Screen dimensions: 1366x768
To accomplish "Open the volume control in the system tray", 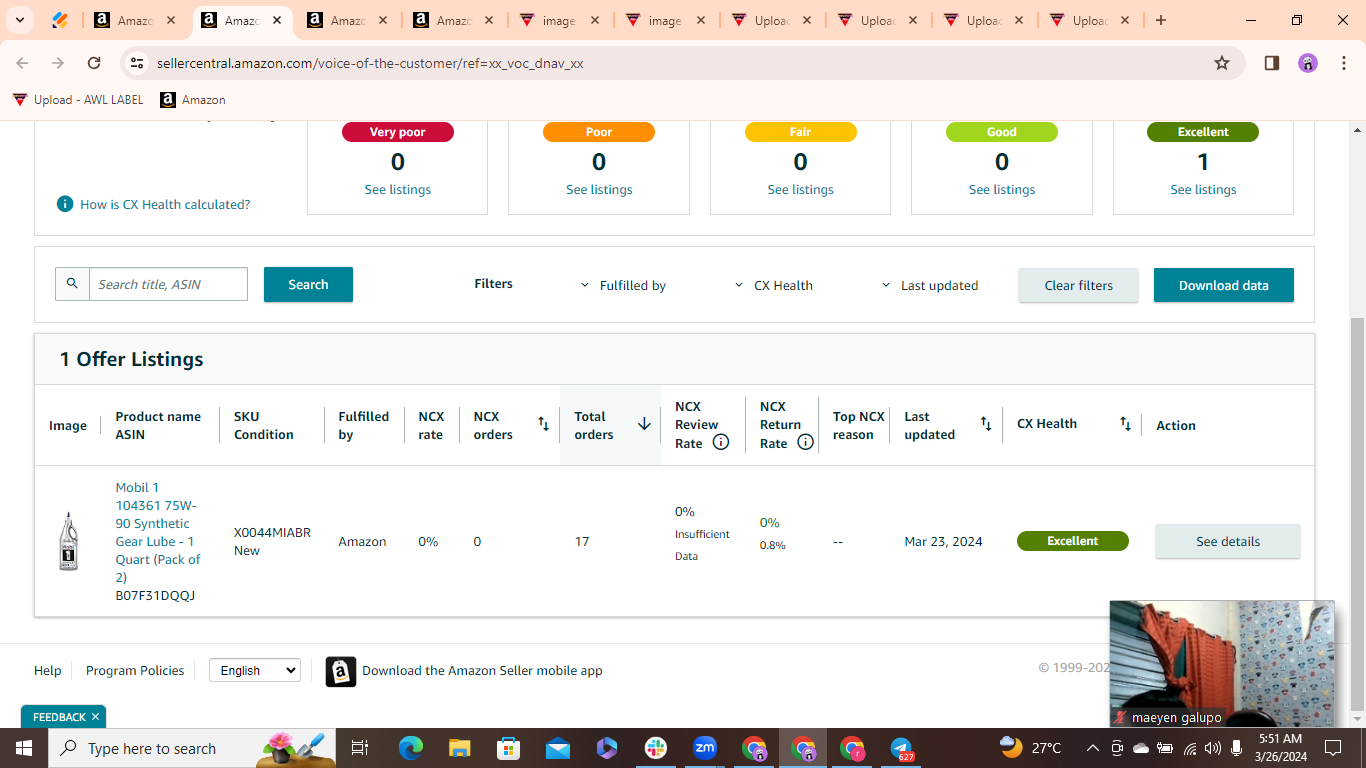I will coord(1213,748).
